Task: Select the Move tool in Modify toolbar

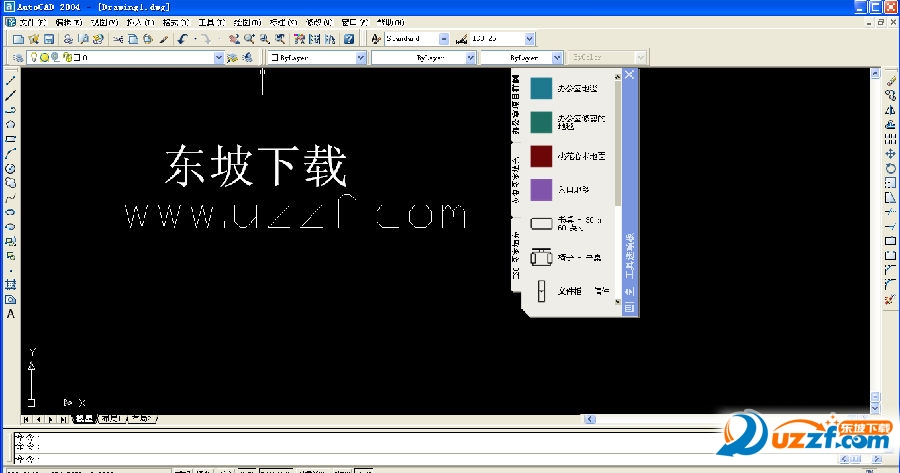Action: 890,154
